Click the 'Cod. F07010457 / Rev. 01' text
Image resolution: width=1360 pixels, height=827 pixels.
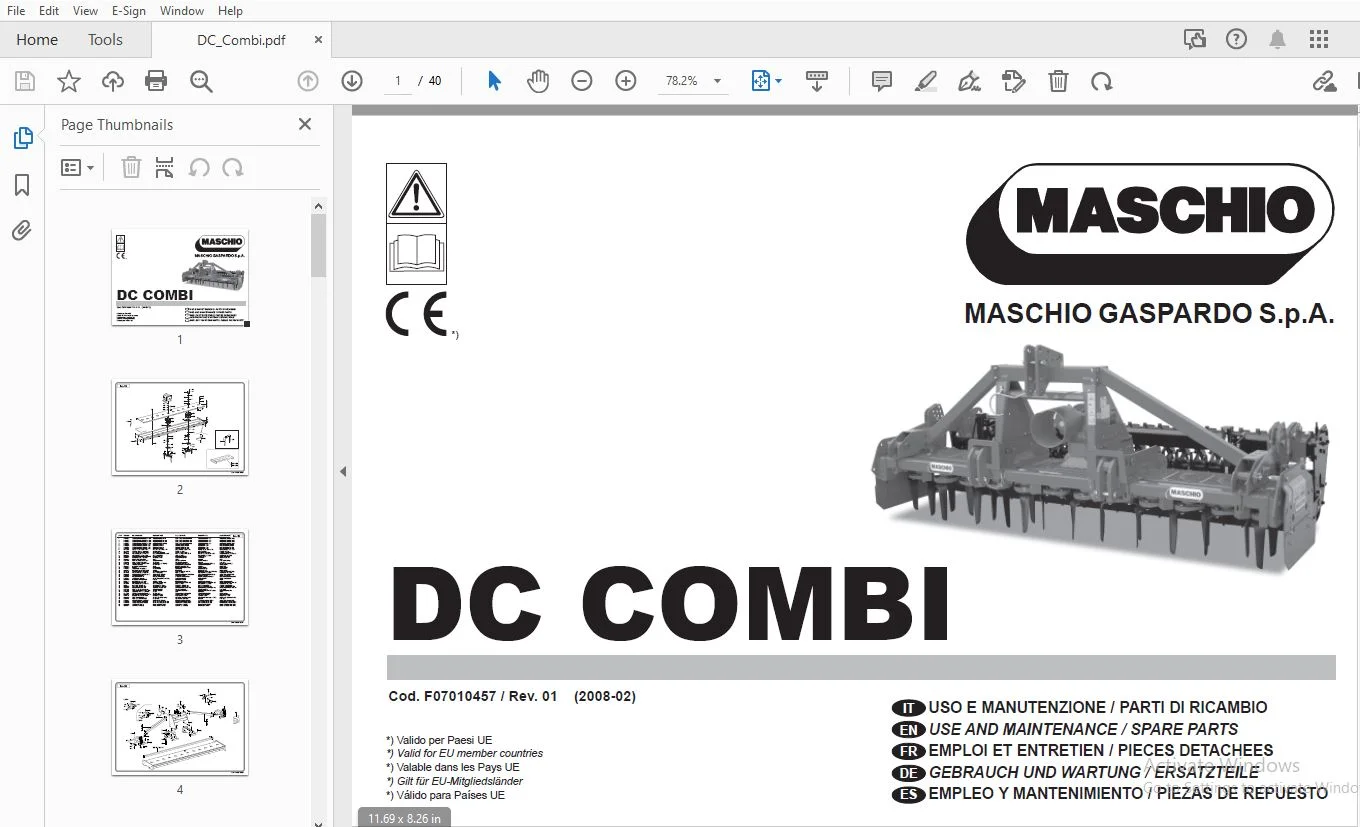point(473,696)
